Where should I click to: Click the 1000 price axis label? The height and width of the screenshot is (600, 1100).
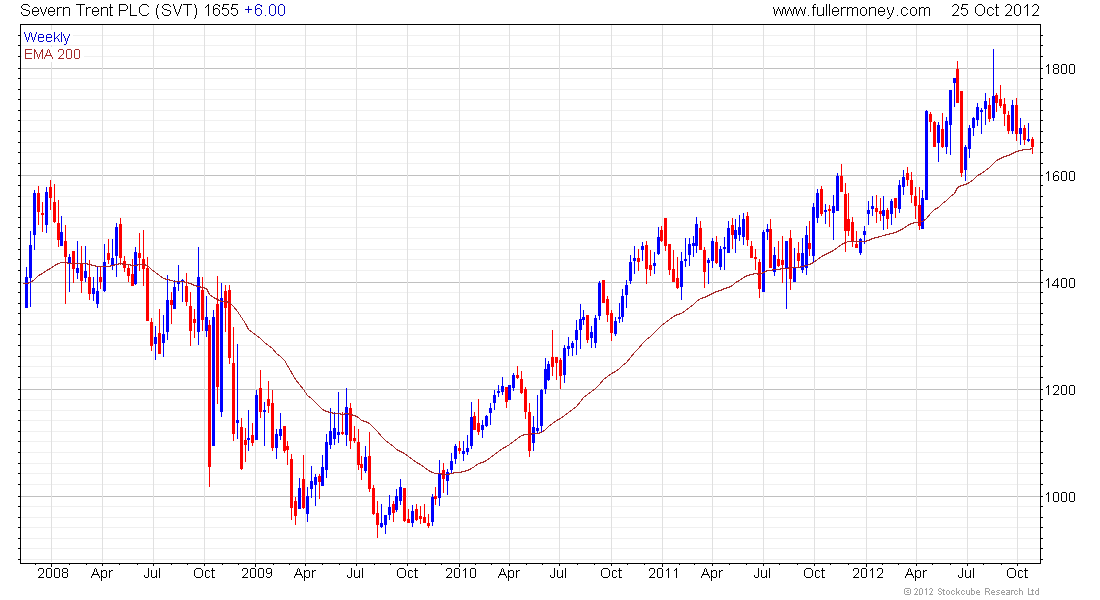pos(1059,497)
